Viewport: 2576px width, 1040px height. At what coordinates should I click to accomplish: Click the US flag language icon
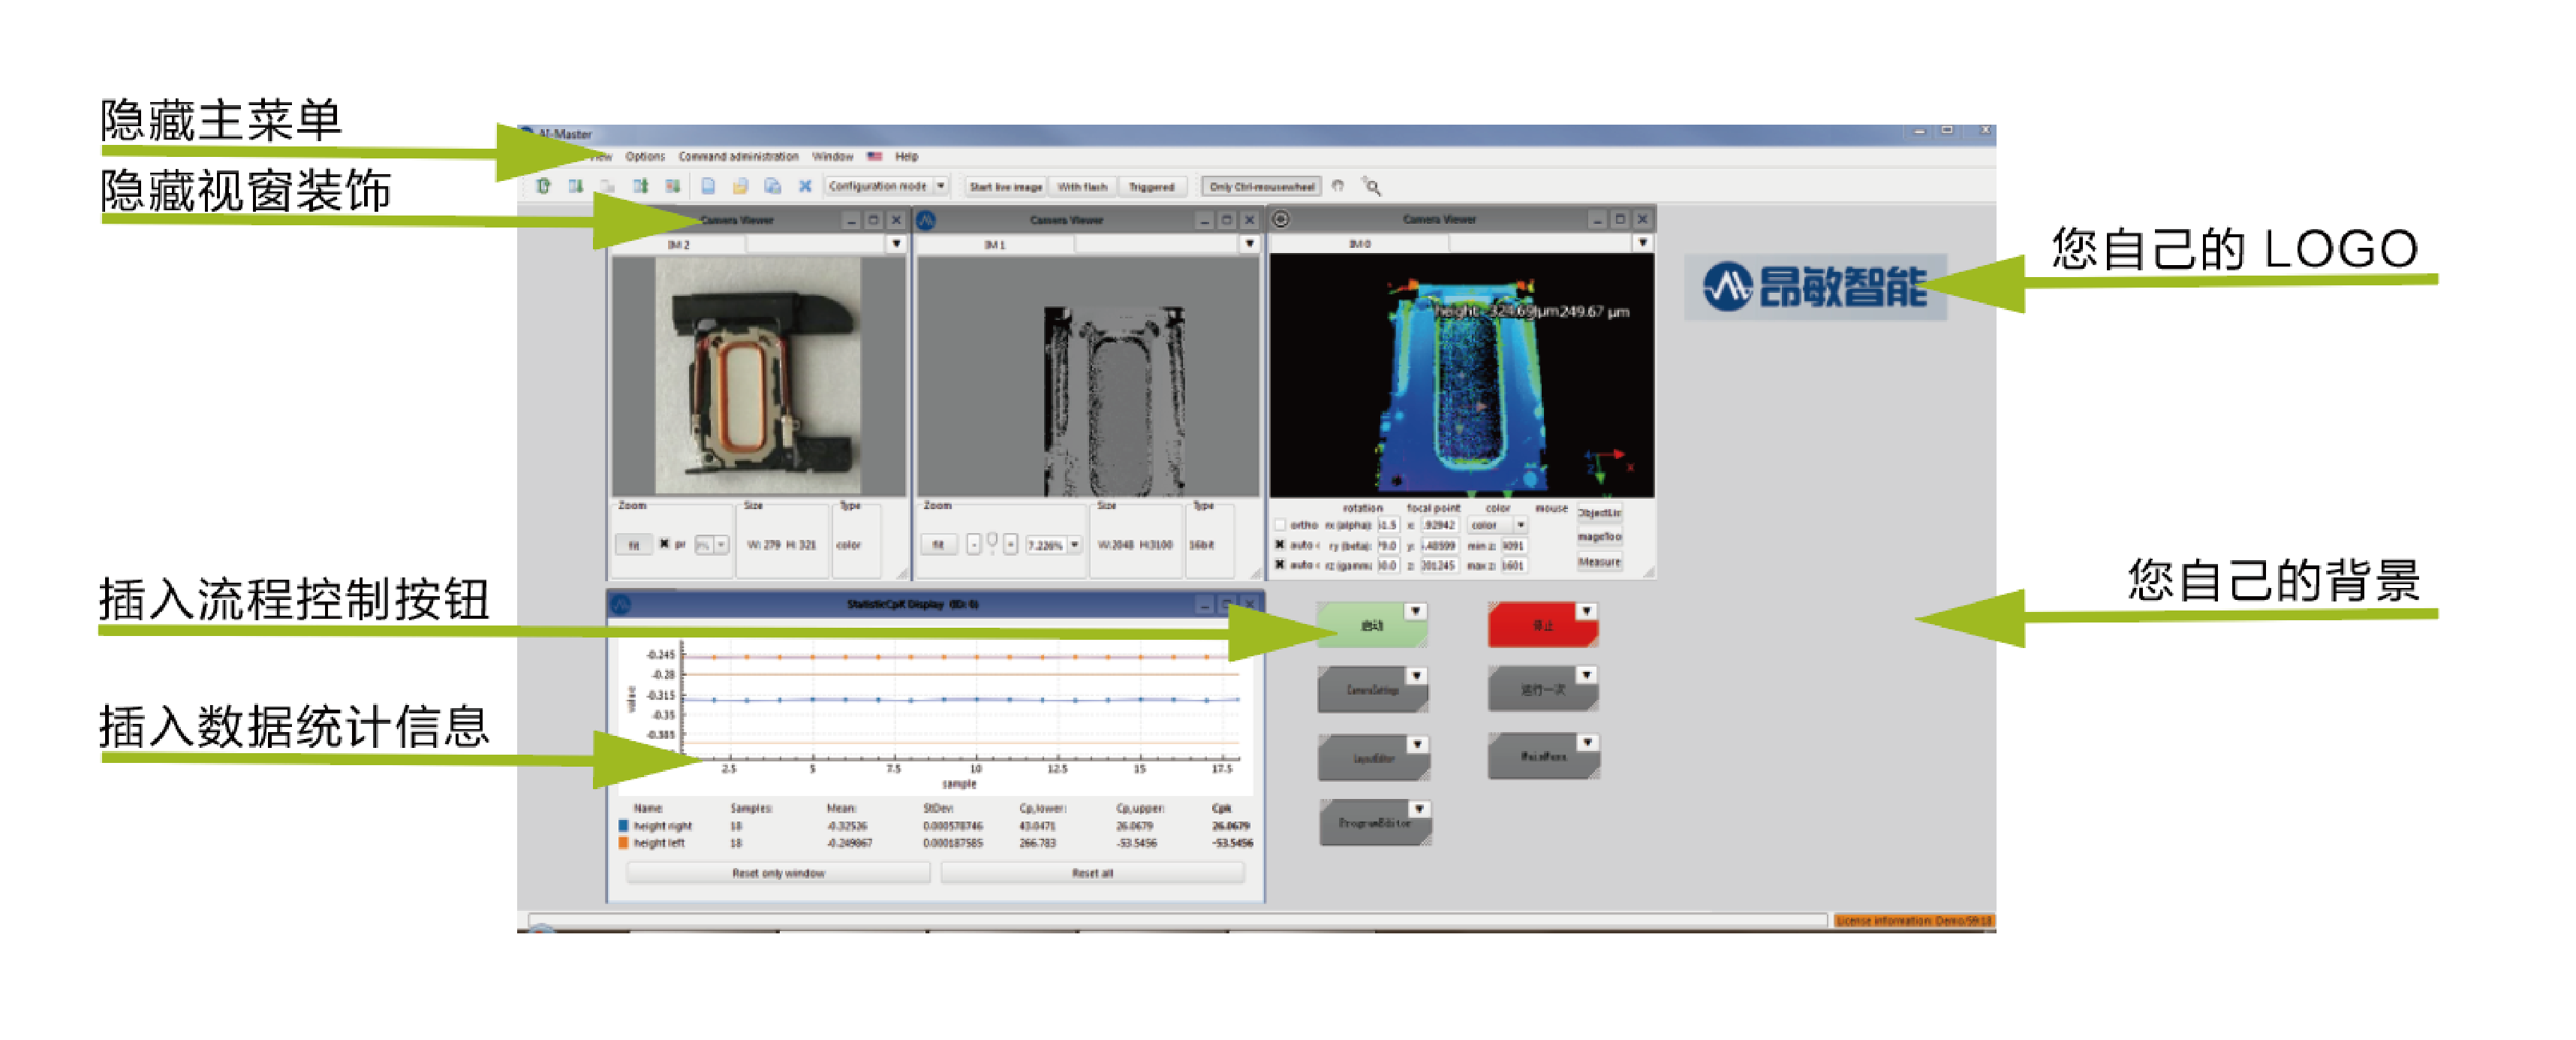tap(875, 156)
